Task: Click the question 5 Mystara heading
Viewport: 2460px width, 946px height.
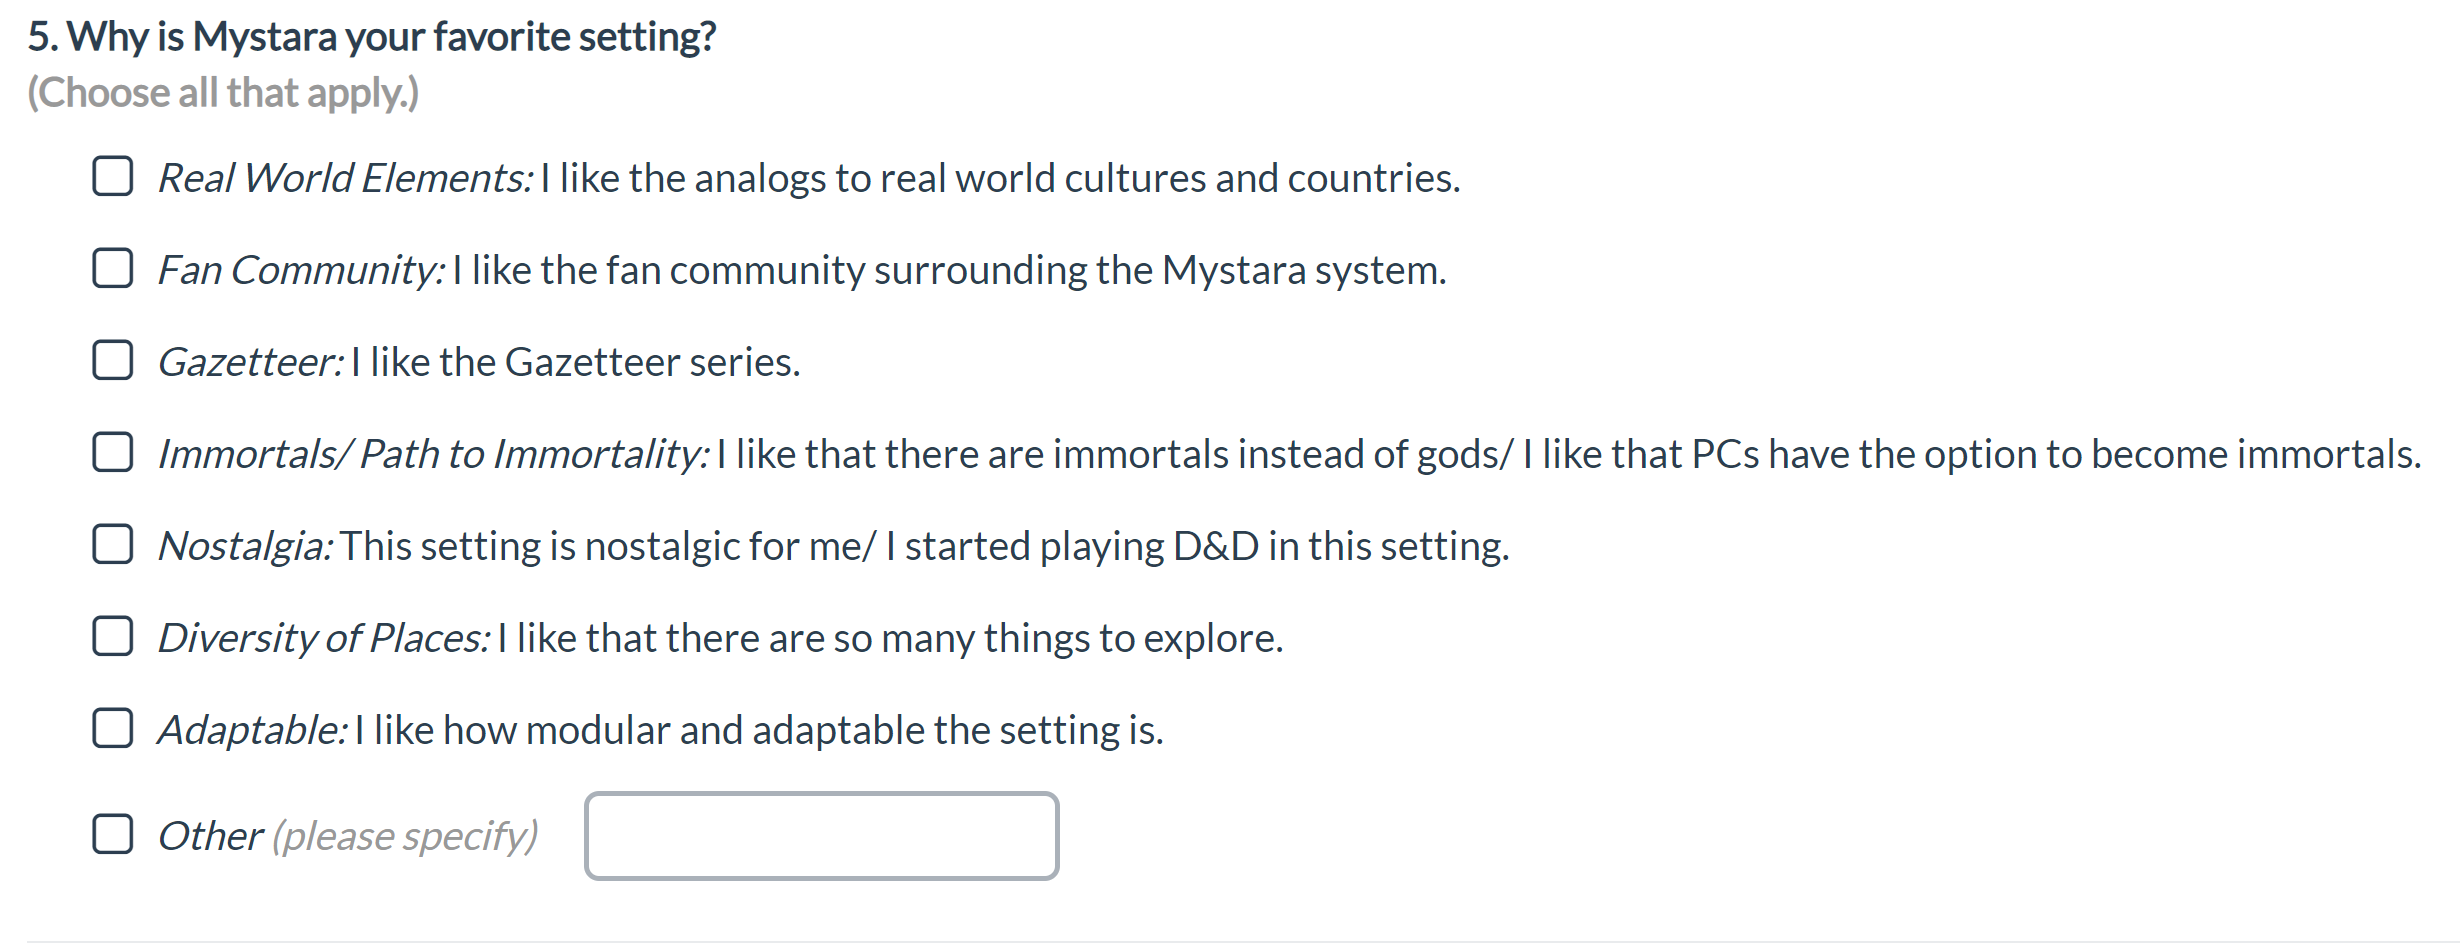Action: (372, 36)
